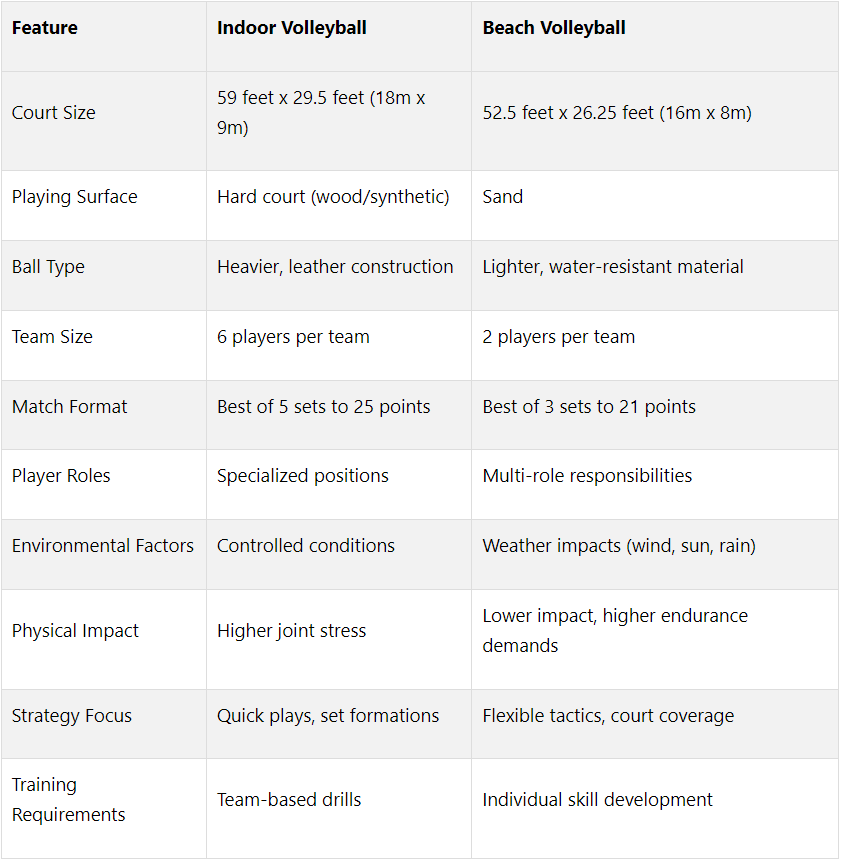
Task: Select the 'Indoor Volleyball' column header
Action: click(x=291, y=28)
